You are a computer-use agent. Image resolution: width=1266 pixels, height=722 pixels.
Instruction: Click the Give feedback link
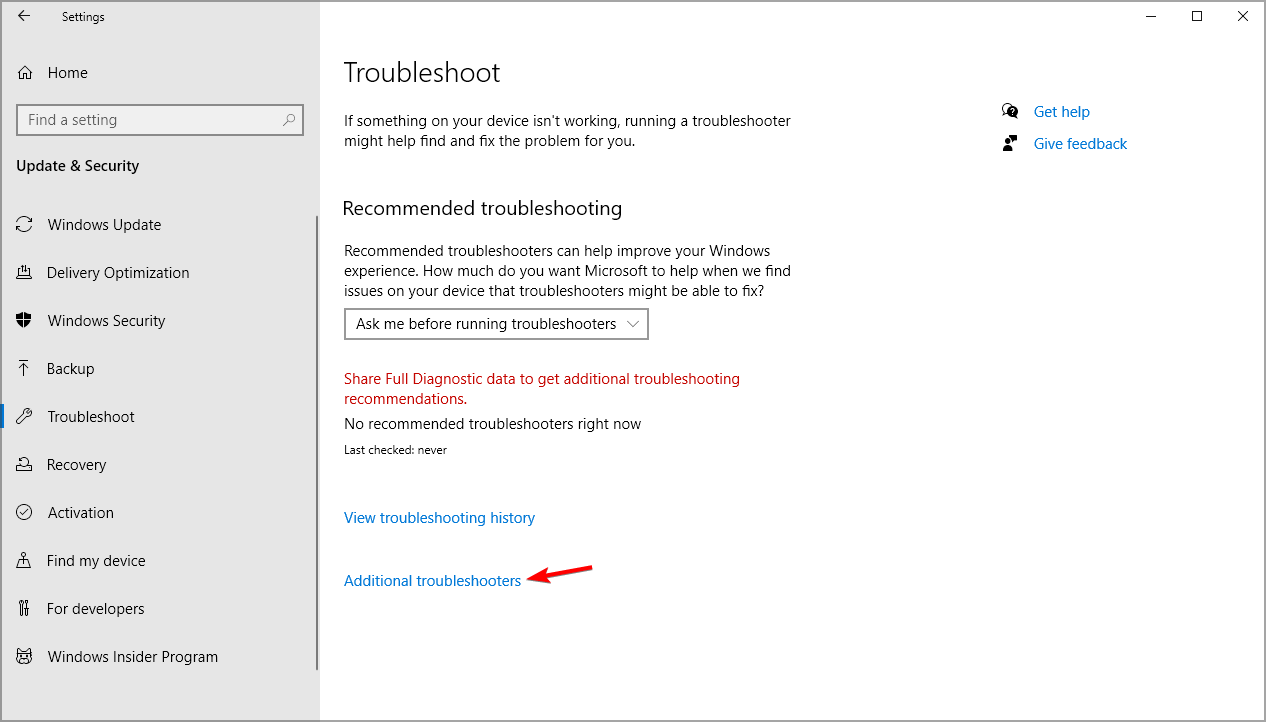(x=1080, y=144)
